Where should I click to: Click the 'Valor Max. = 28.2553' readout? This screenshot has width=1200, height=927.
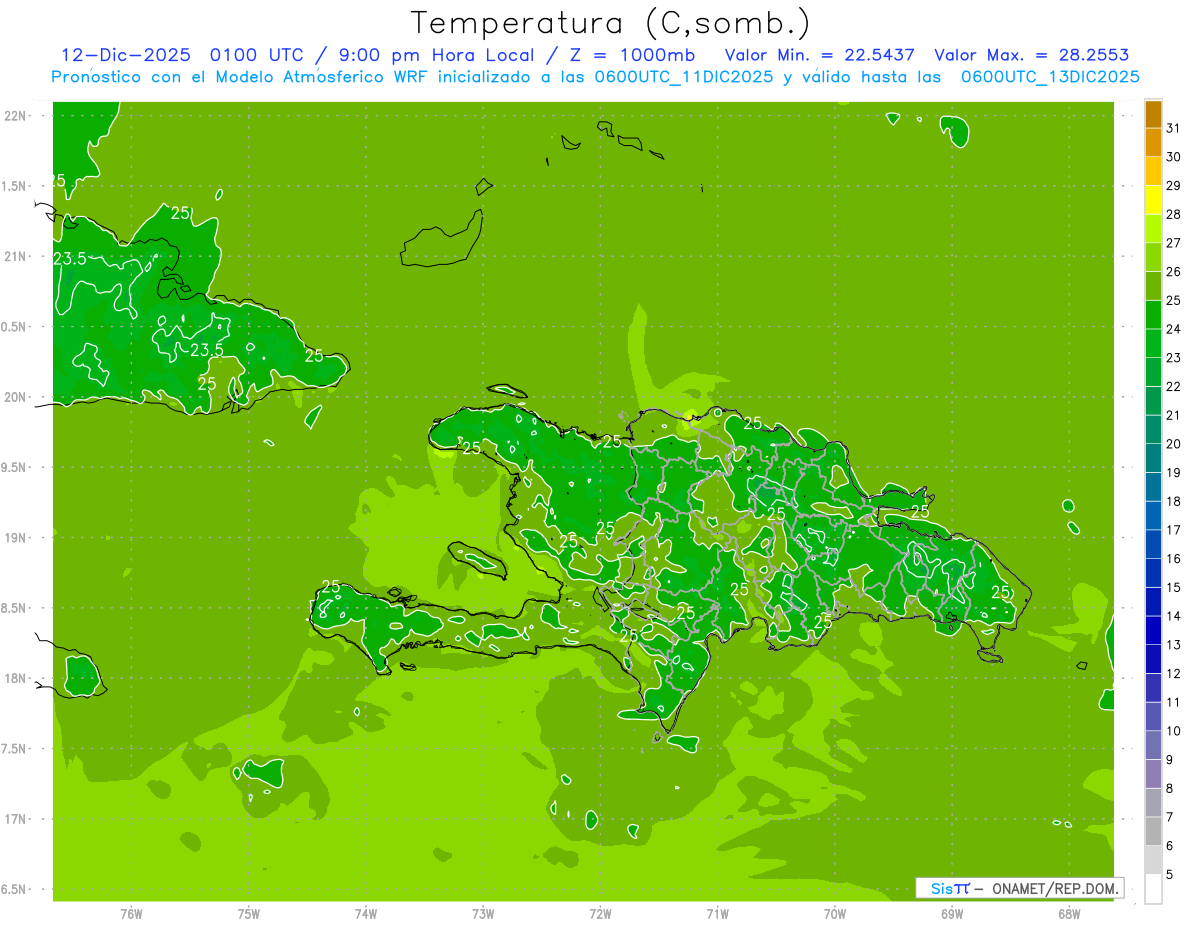tap(1031, 55)
